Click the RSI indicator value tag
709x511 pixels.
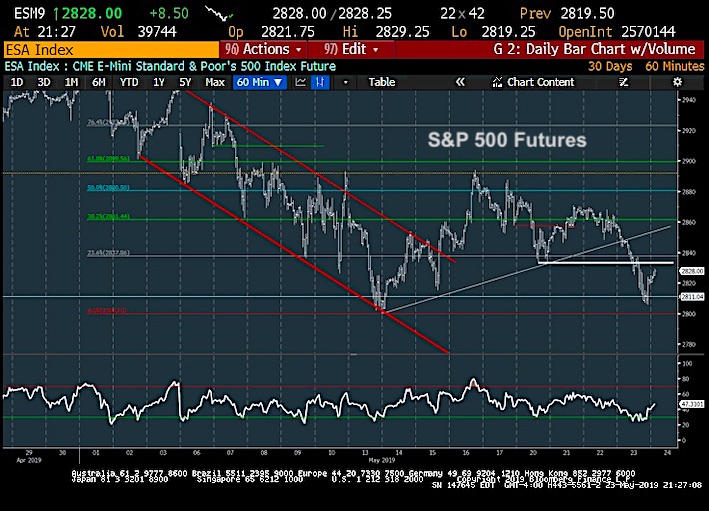point(692,404)
